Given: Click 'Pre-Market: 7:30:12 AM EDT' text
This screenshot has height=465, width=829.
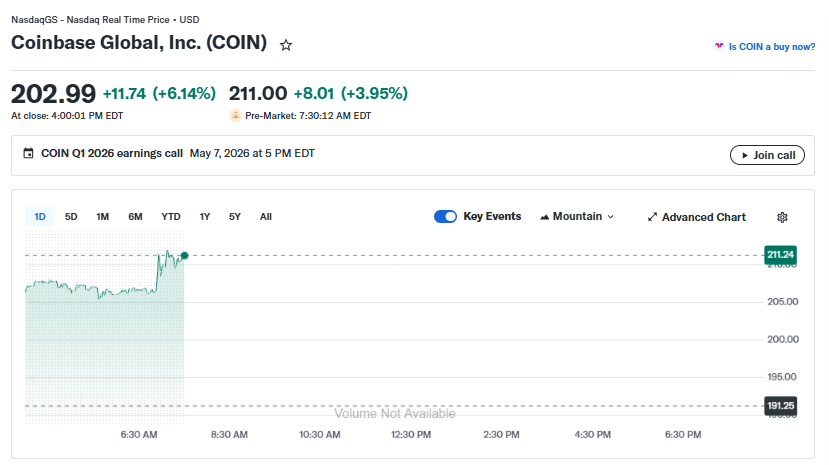Looking at the screenshot, I should 308,116.
